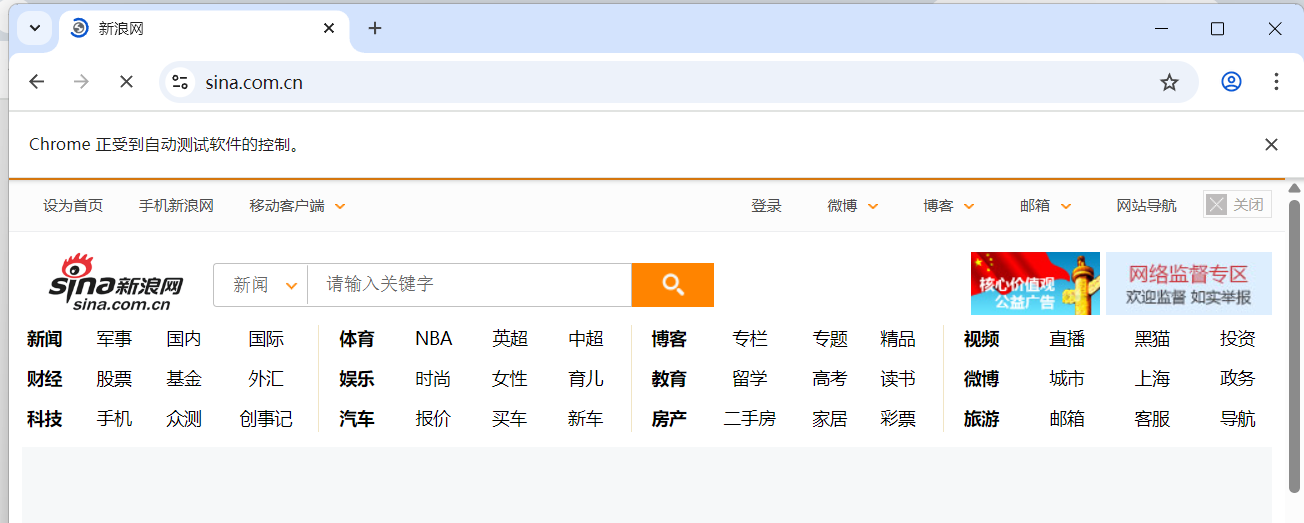Dismiss the automated test software notice

pos(1271,144)
